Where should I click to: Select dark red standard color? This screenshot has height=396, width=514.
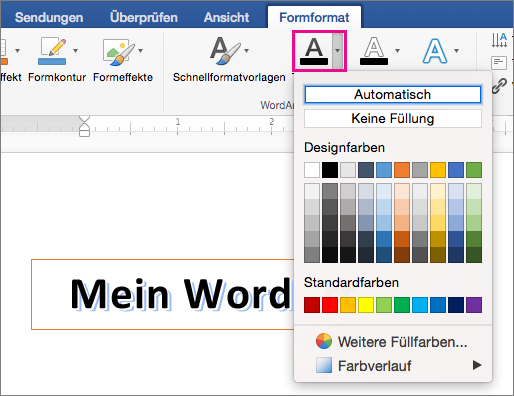312,305
